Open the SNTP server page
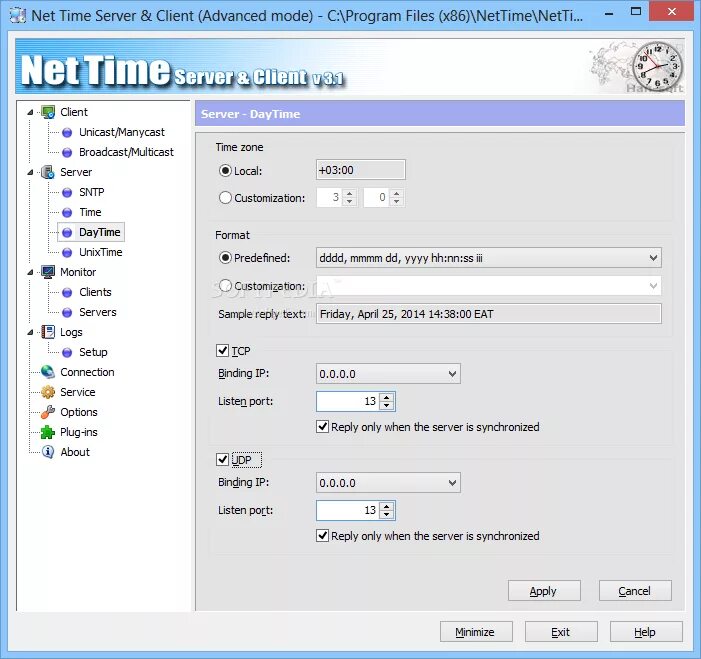Viewport: 701px width, 659px height. point(92,192)
